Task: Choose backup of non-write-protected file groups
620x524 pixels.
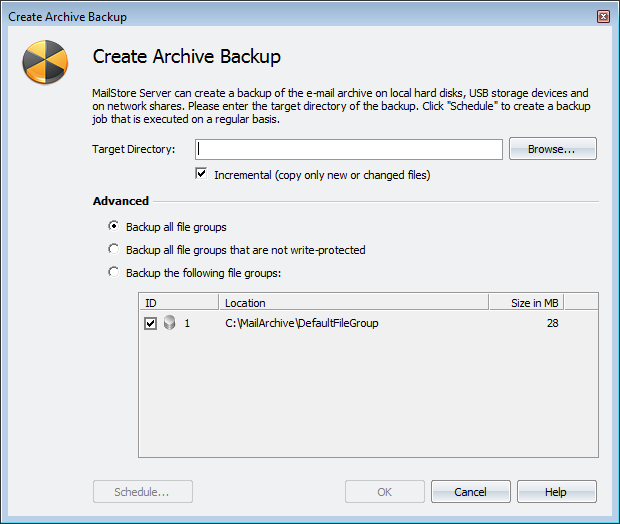Action: 114,249
